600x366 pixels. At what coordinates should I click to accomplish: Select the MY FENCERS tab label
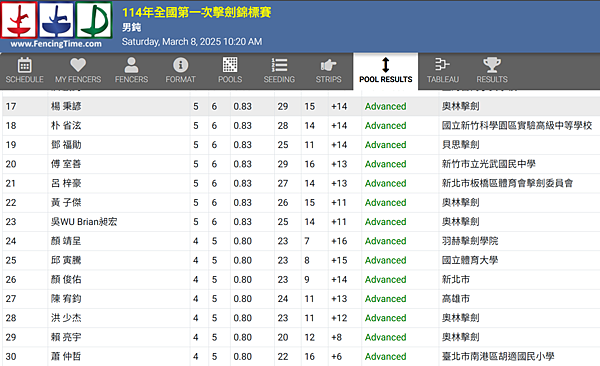[x=78, y=79]
